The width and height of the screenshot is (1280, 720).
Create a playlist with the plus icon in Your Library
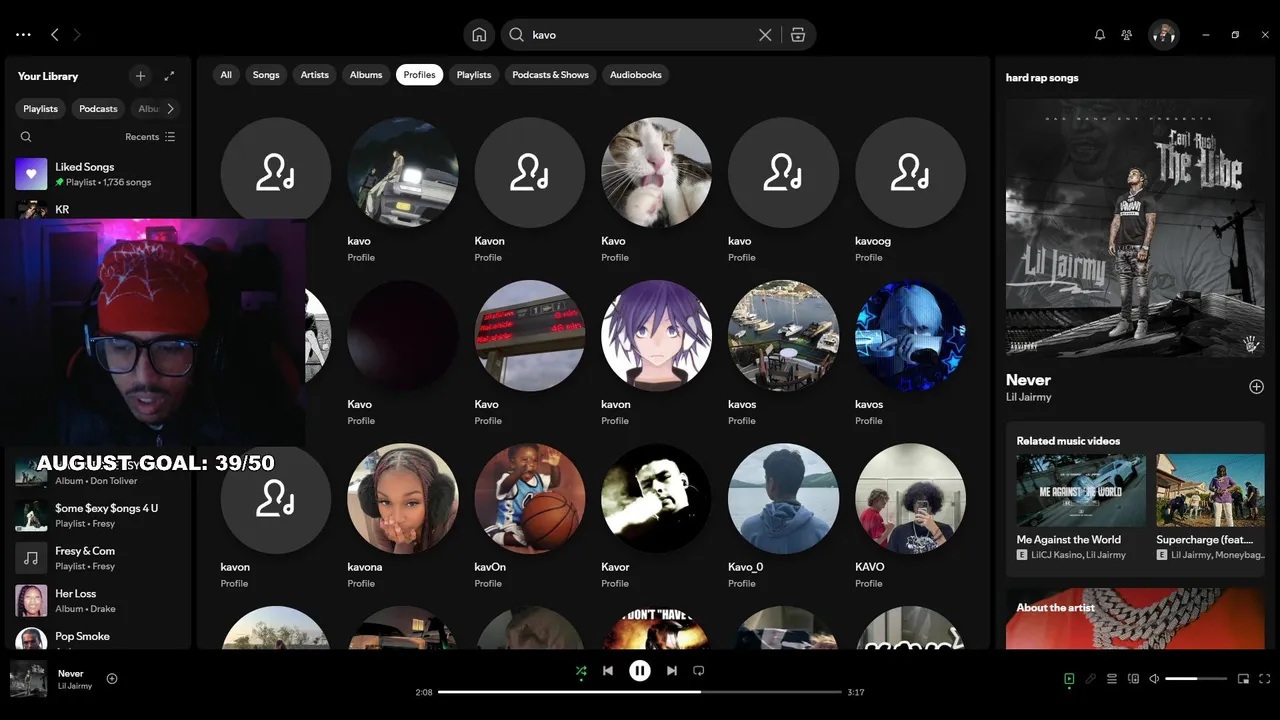[141, 76]
